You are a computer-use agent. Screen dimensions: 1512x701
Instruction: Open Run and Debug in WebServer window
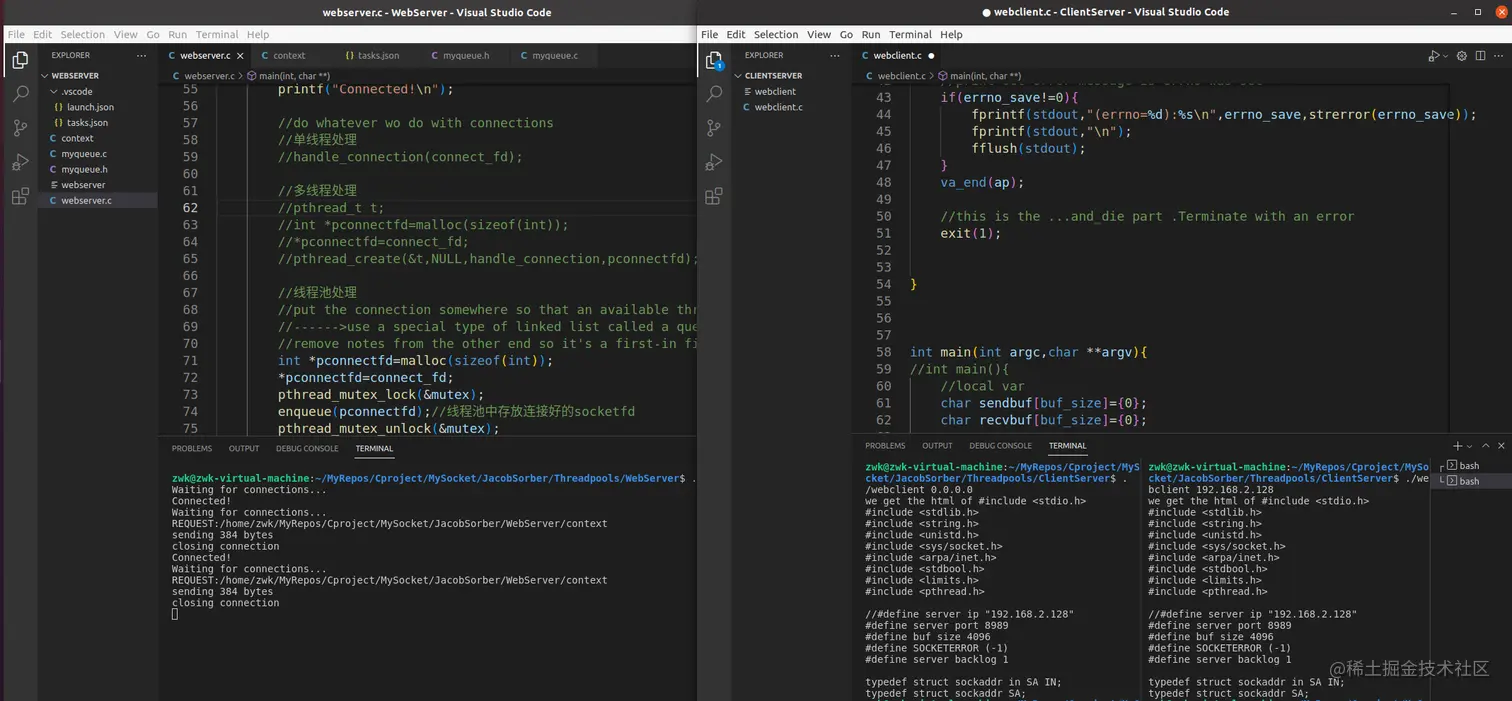click(20, 162)
